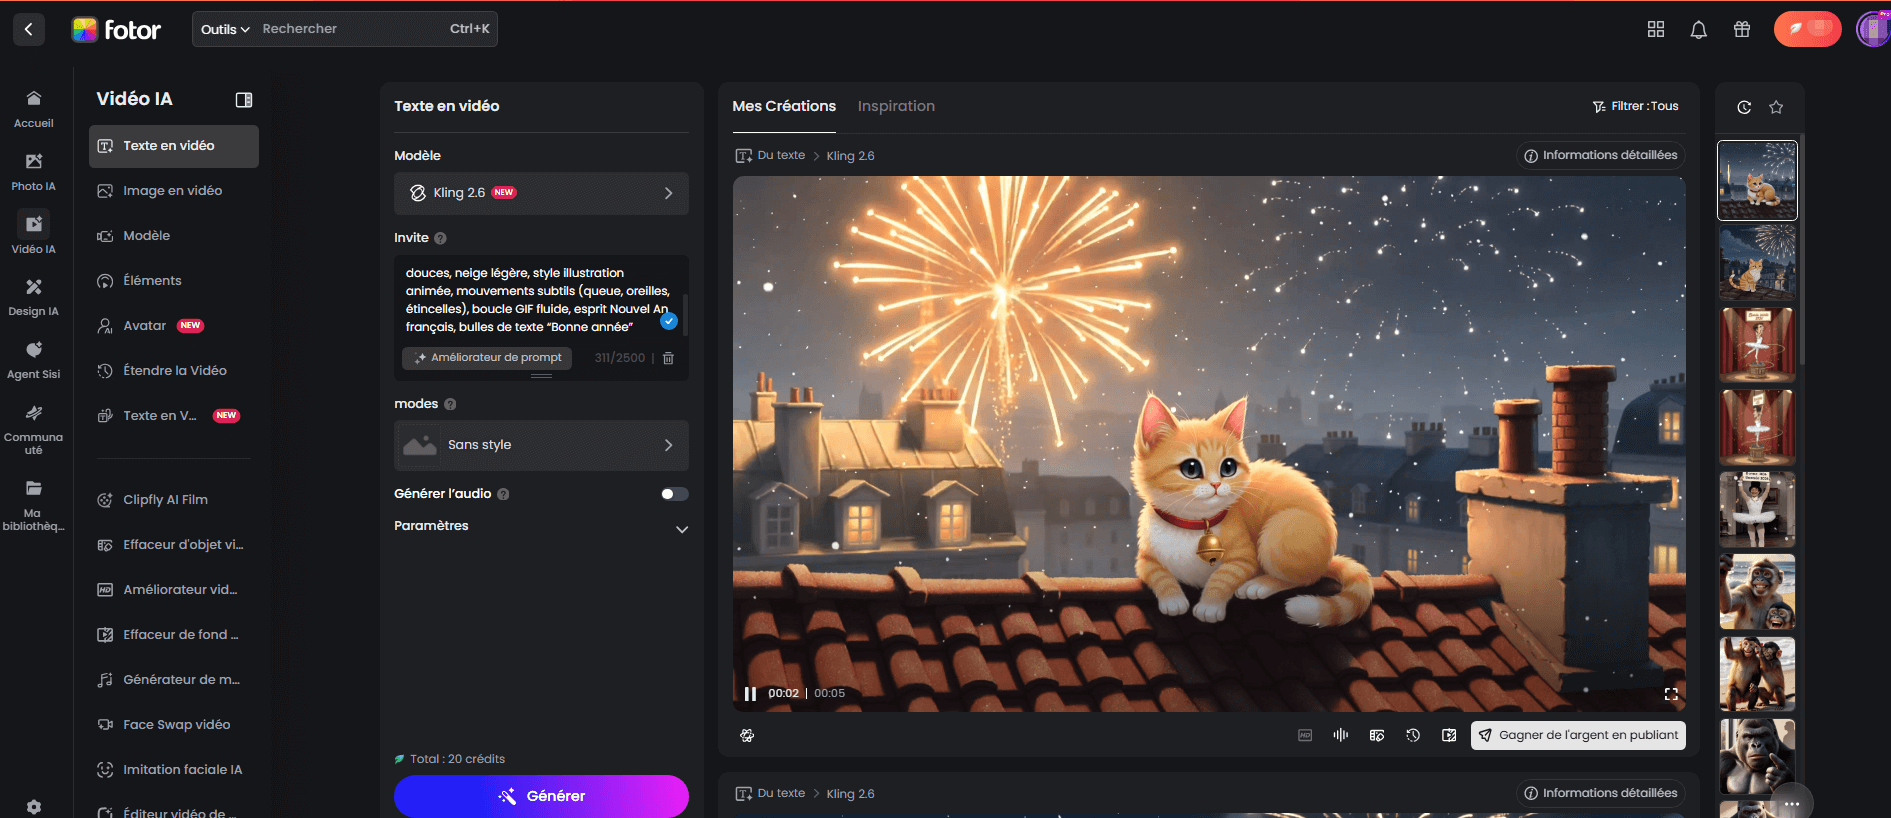The height and width of the screenshot is (818, 1891).
Task: Click into the Invite prompt text
Action: click(x=537, y=300)
